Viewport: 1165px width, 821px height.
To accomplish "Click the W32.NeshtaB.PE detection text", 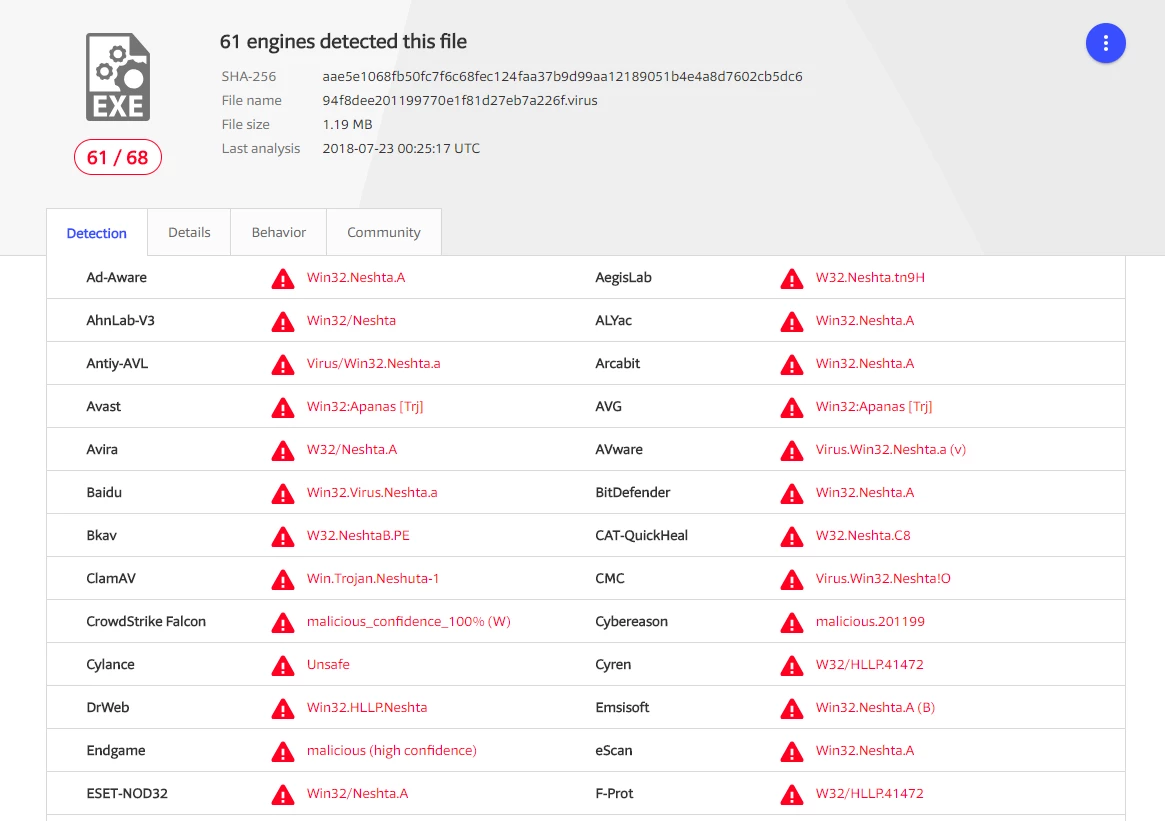I will click(x=358, y=536).
